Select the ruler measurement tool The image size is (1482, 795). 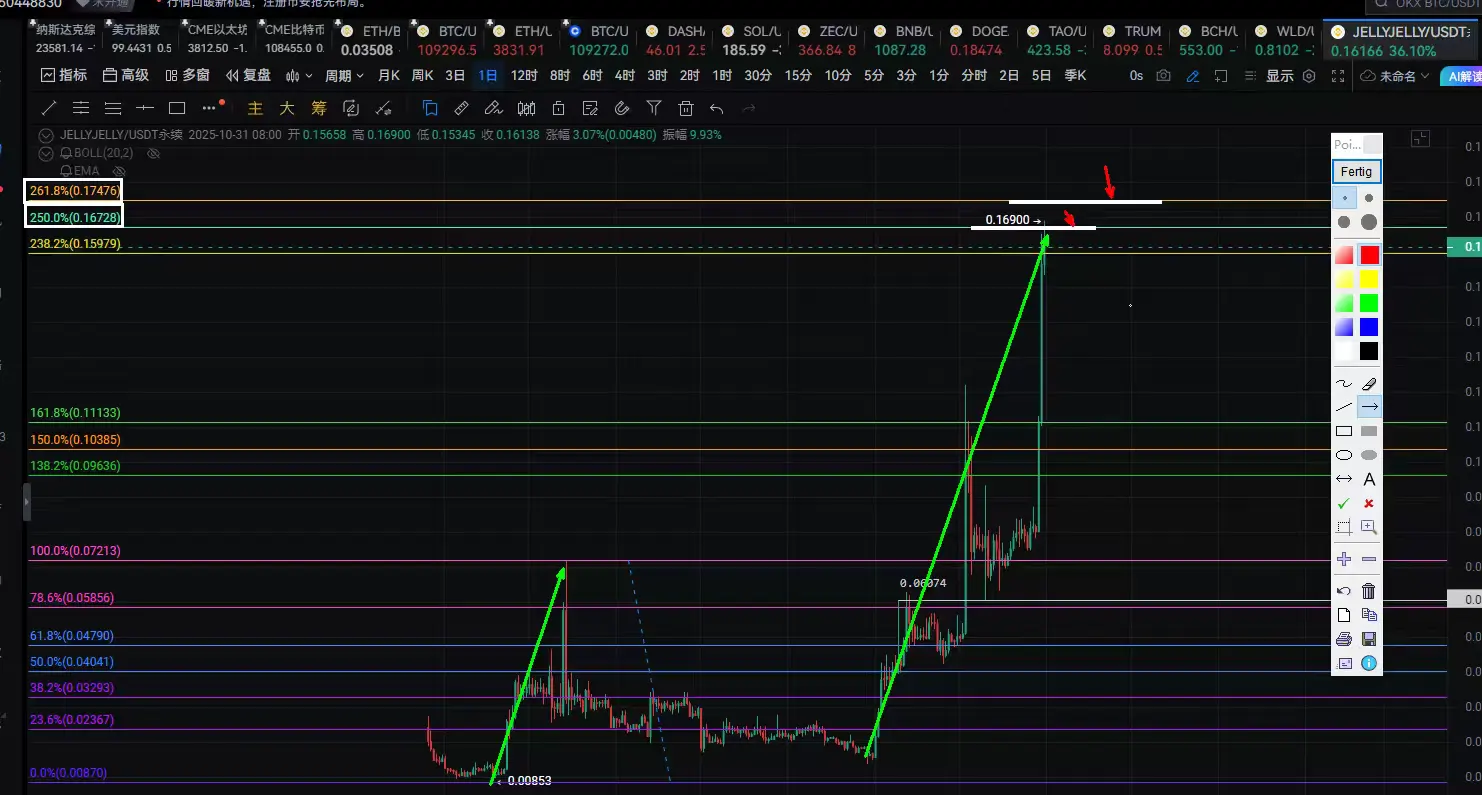[x=461, y=108]
